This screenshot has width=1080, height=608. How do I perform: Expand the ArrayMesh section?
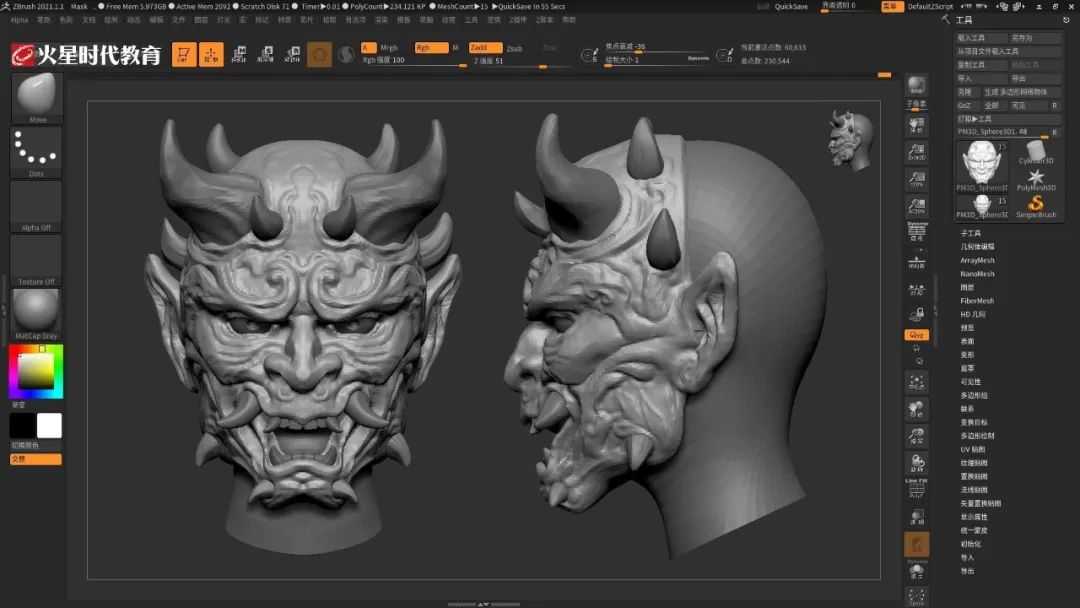(x=977, y=260)
